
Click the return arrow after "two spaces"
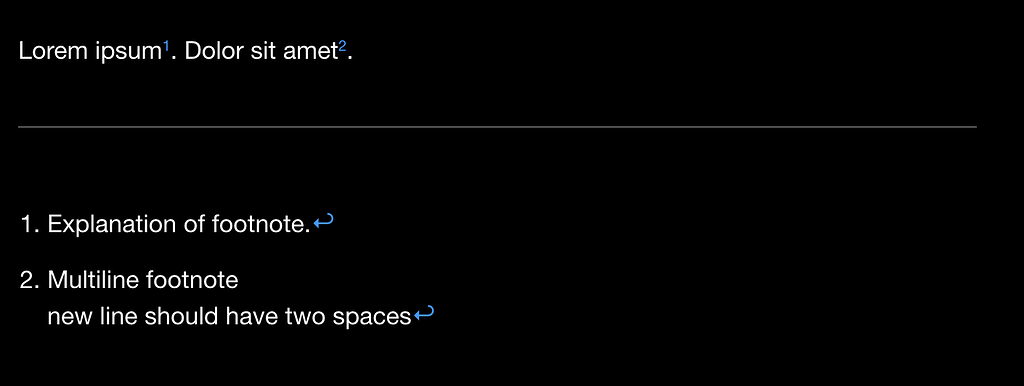click(x=424, y=314)
